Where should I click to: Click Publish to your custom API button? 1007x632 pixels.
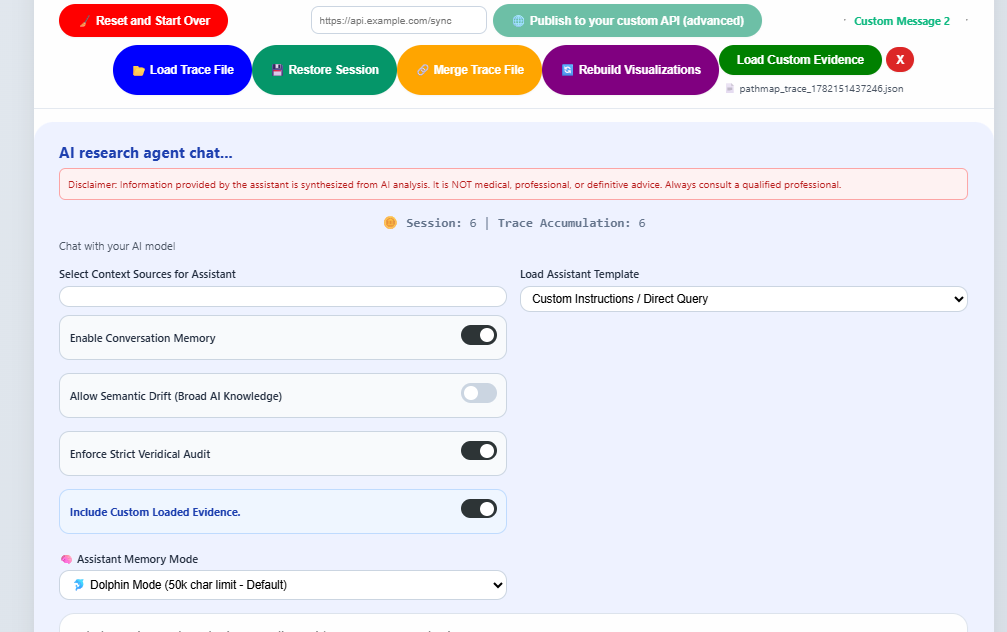coord(627,21)
